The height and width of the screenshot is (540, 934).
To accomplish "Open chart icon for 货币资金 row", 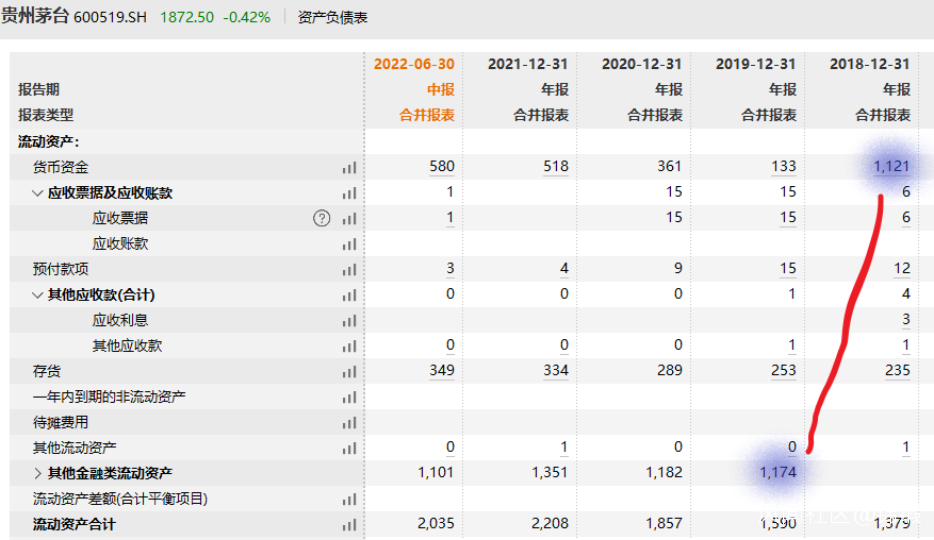I will coord(350,168).
